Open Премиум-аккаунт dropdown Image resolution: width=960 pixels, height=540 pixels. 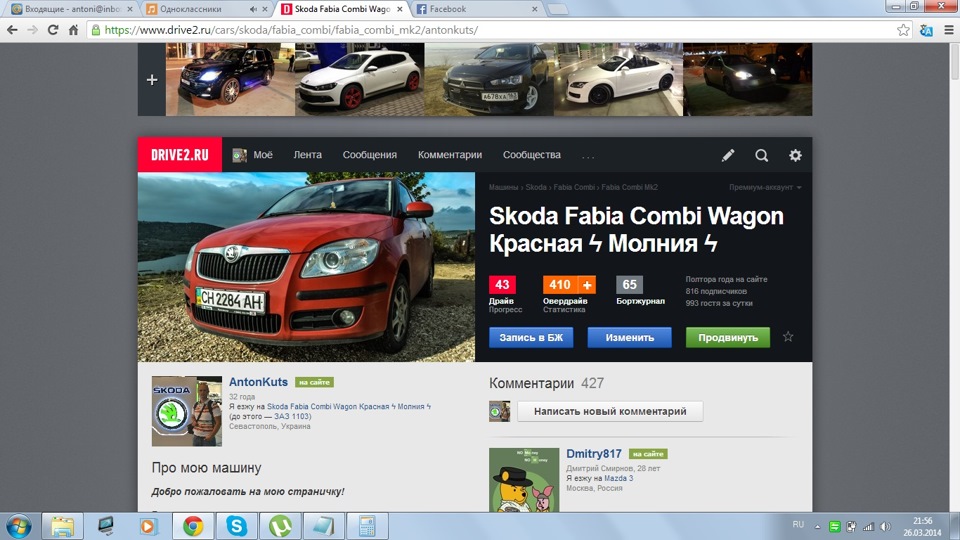(765, 187)
